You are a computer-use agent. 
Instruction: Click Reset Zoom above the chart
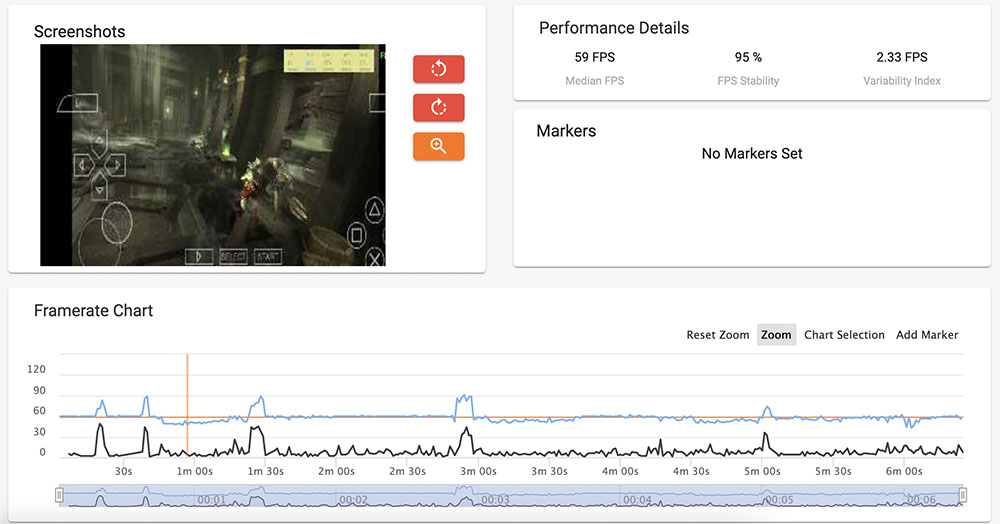click(x=717, y=335)
